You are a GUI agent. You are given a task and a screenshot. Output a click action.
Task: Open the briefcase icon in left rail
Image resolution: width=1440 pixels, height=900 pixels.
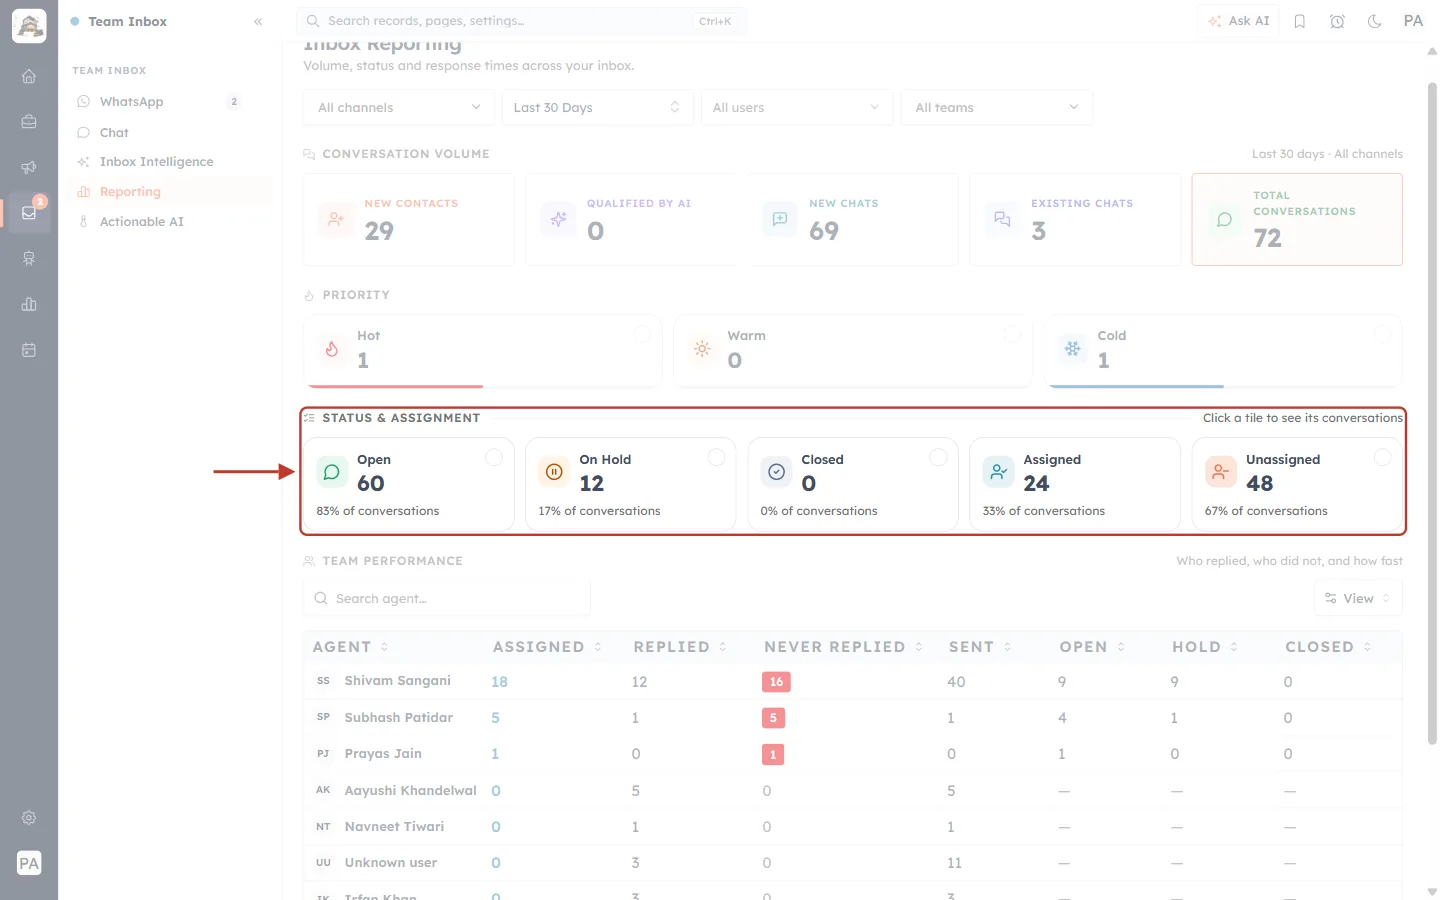click(x=29, y=121)
